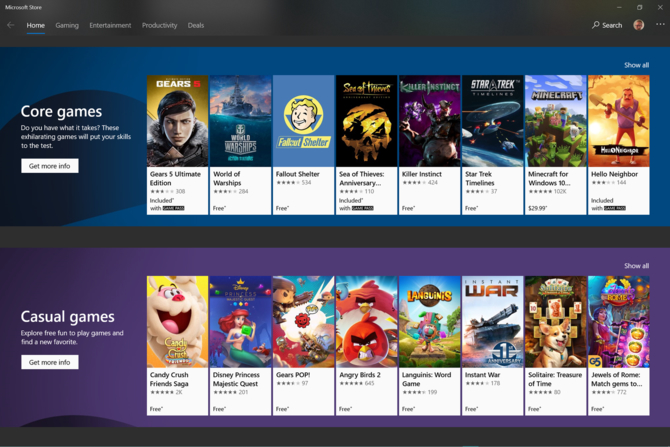Screen dimensions: 670x447
Task: Select the Fallout Shelter Vault Boy artwork
Action: click(303, 121)
